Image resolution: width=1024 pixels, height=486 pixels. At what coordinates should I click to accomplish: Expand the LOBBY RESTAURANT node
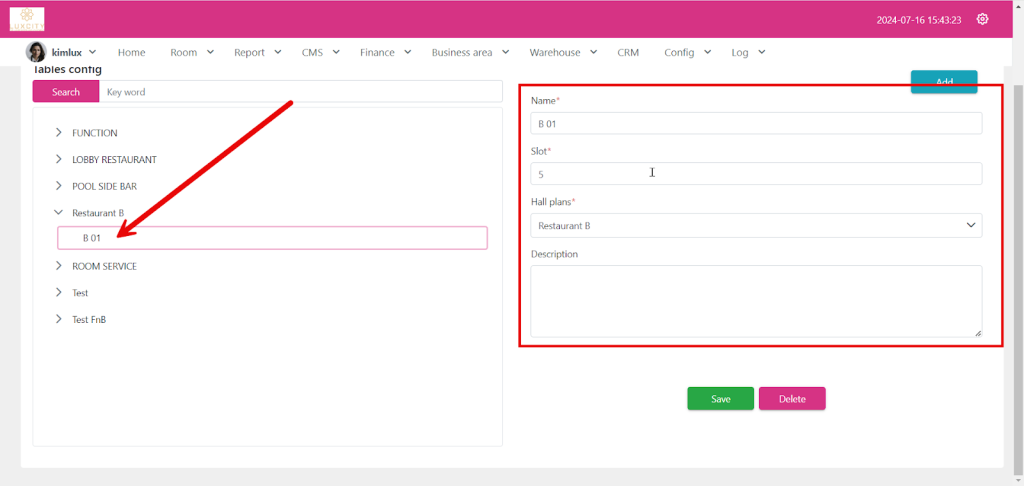(59, 160)
